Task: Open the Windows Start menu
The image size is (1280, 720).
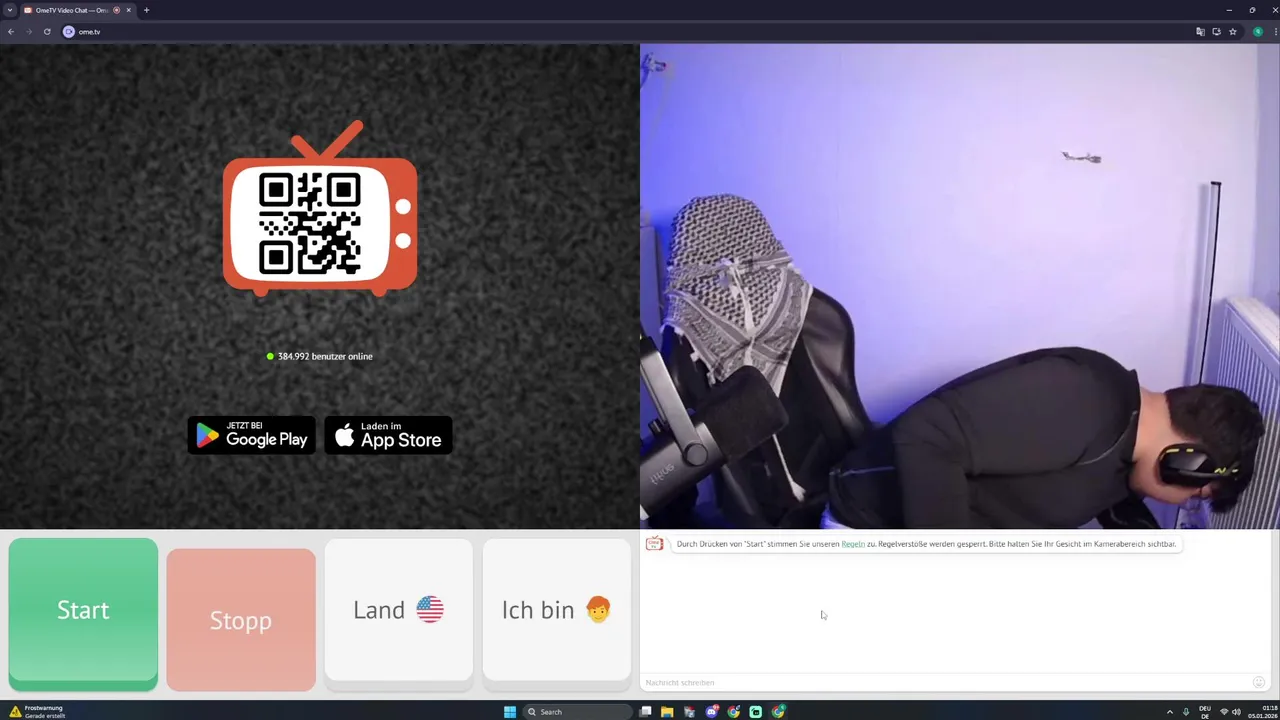Action: click(x=510, y=712)
